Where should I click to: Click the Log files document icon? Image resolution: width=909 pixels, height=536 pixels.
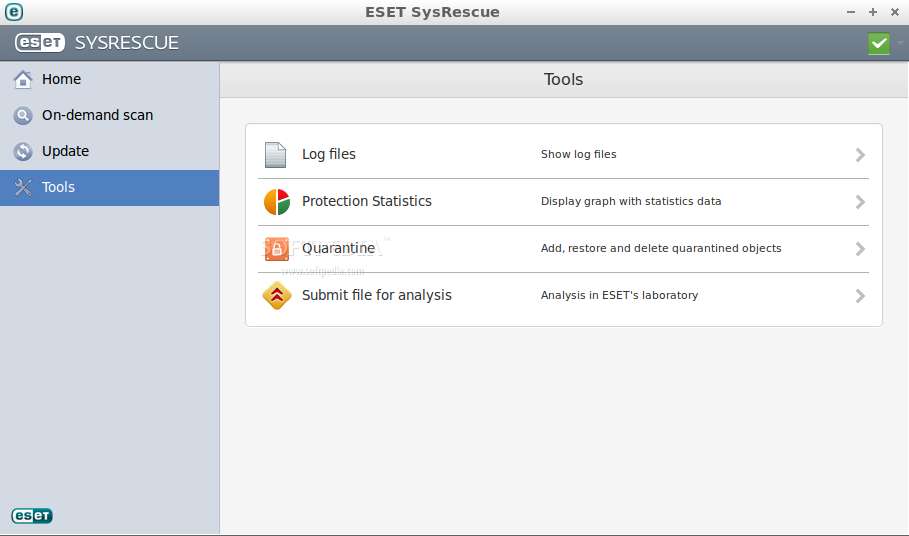pos(275,155)
